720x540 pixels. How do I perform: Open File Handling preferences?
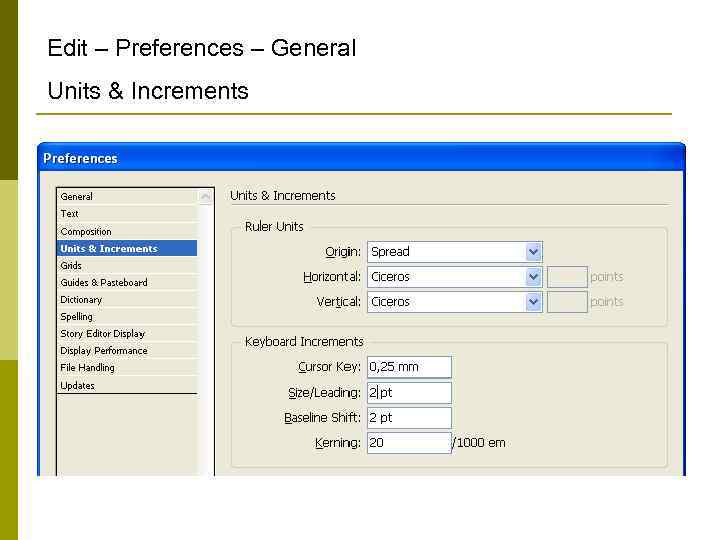click(x=88, y=368)
